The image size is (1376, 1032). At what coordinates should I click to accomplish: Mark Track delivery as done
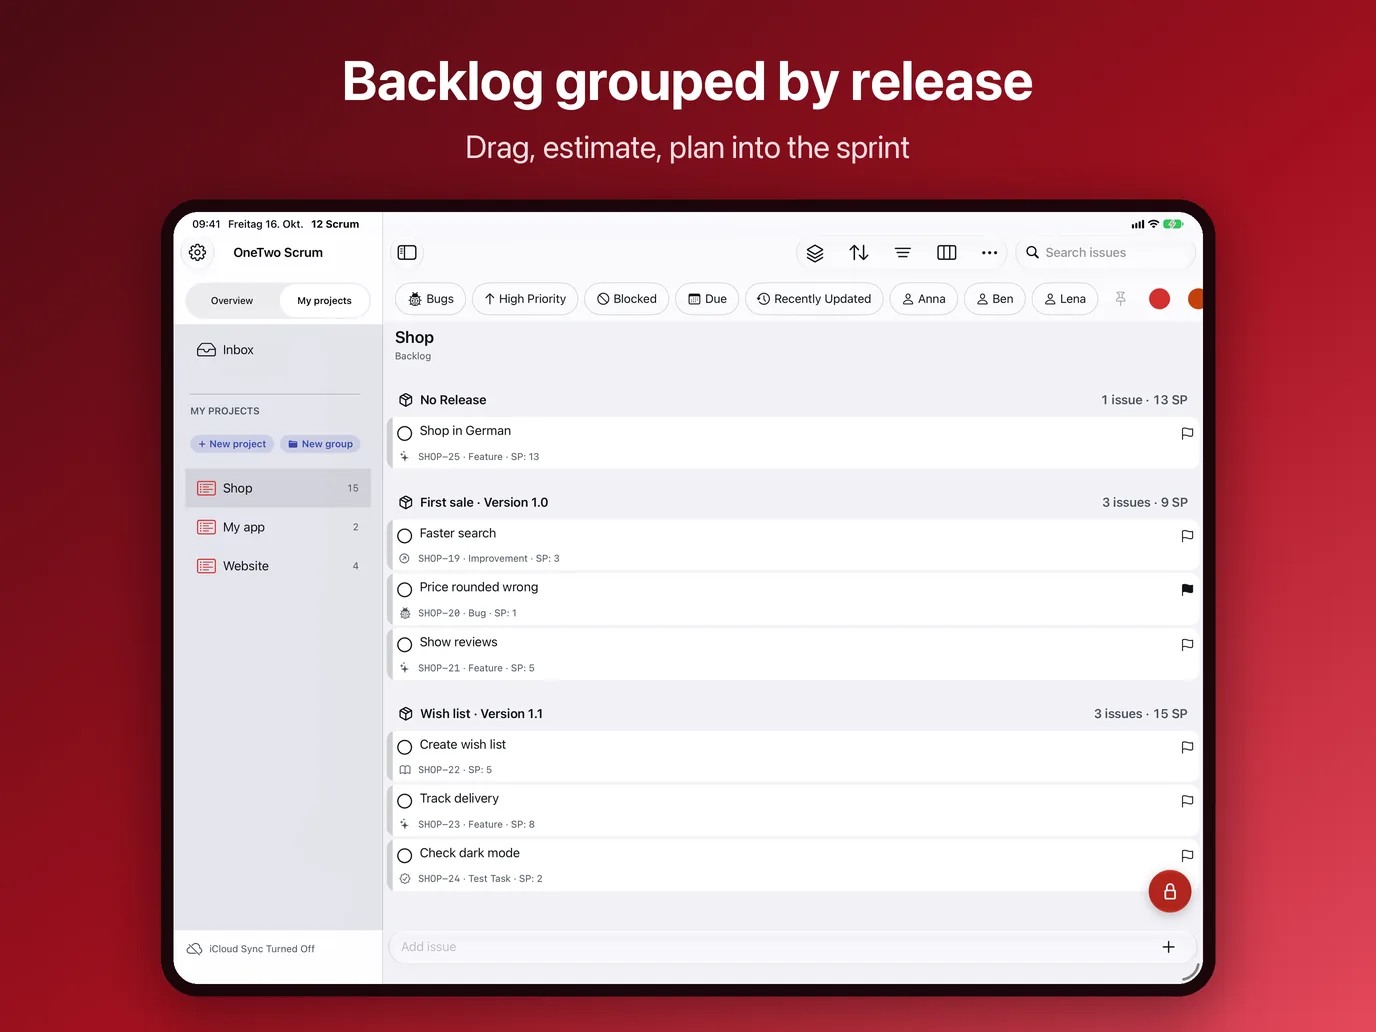405,801
